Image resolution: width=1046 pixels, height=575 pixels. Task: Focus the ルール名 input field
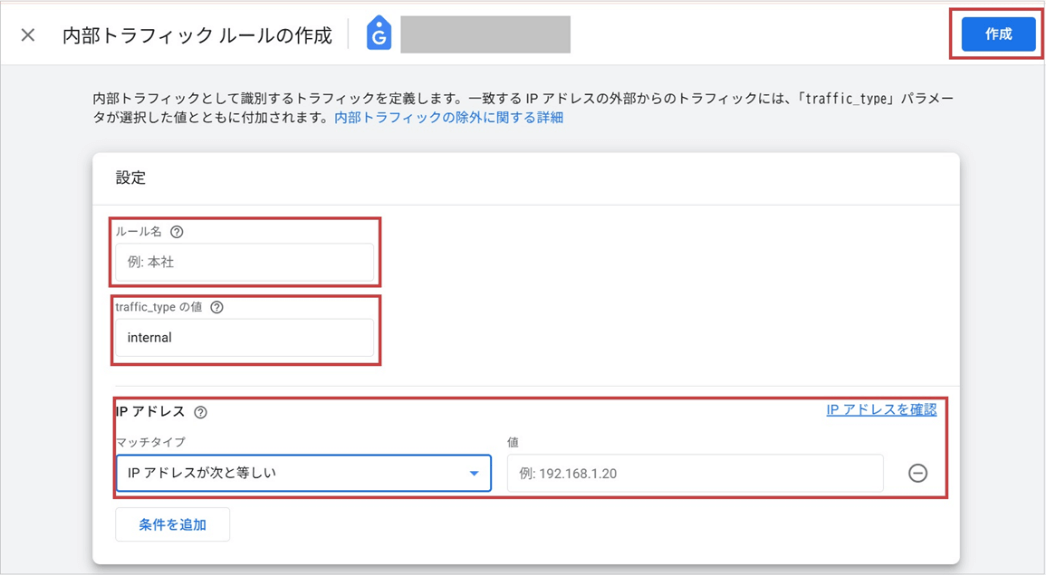[x=244, y=261]
